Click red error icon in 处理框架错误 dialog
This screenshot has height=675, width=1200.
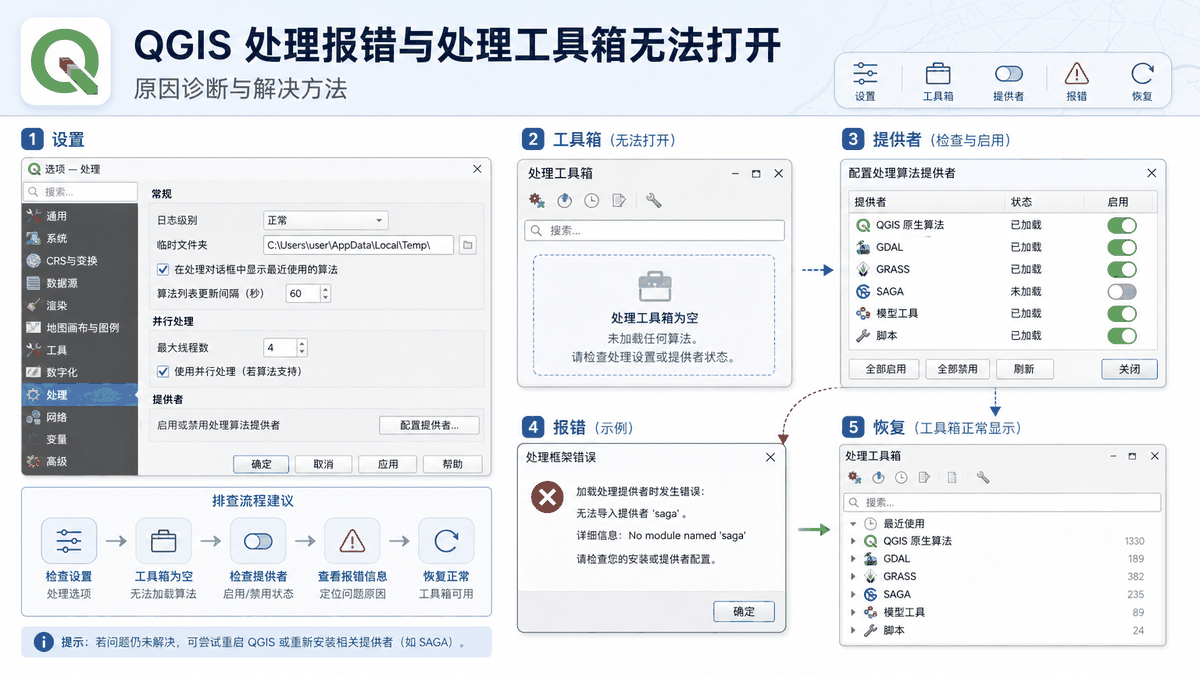(547, 497)
